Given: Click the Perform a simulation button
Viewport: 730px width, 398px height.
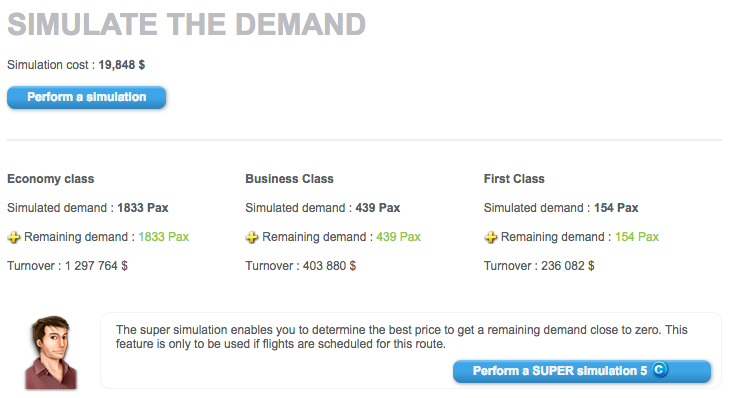Looking at the screenshot, I should 87,97.
